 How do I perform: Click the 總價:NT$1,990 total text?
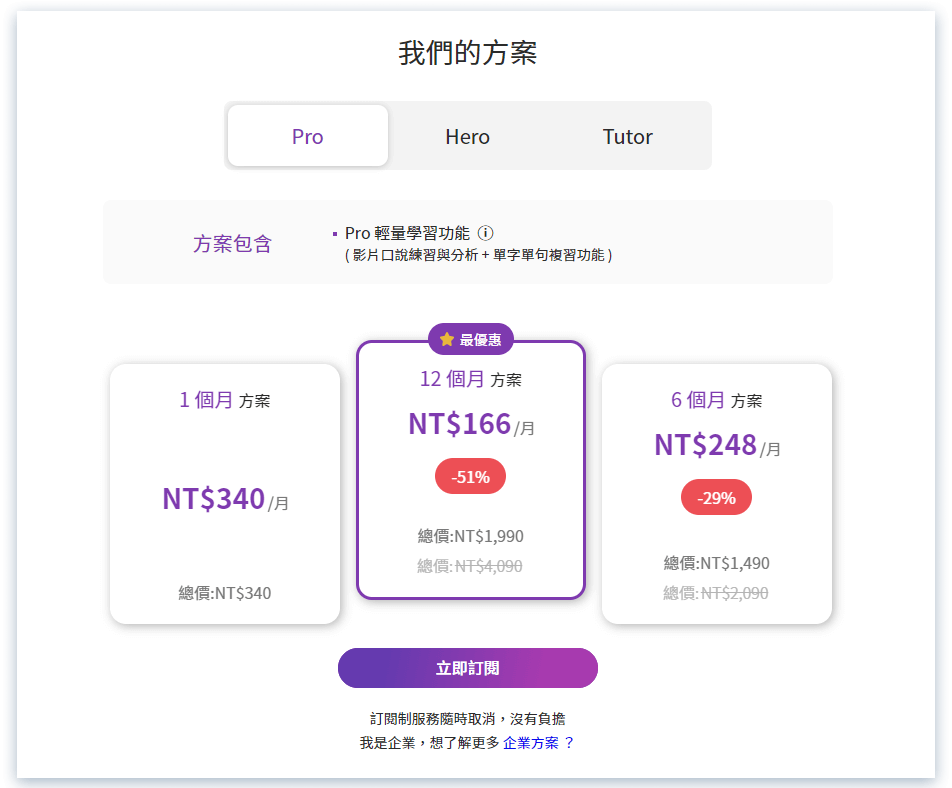point(470,536)
